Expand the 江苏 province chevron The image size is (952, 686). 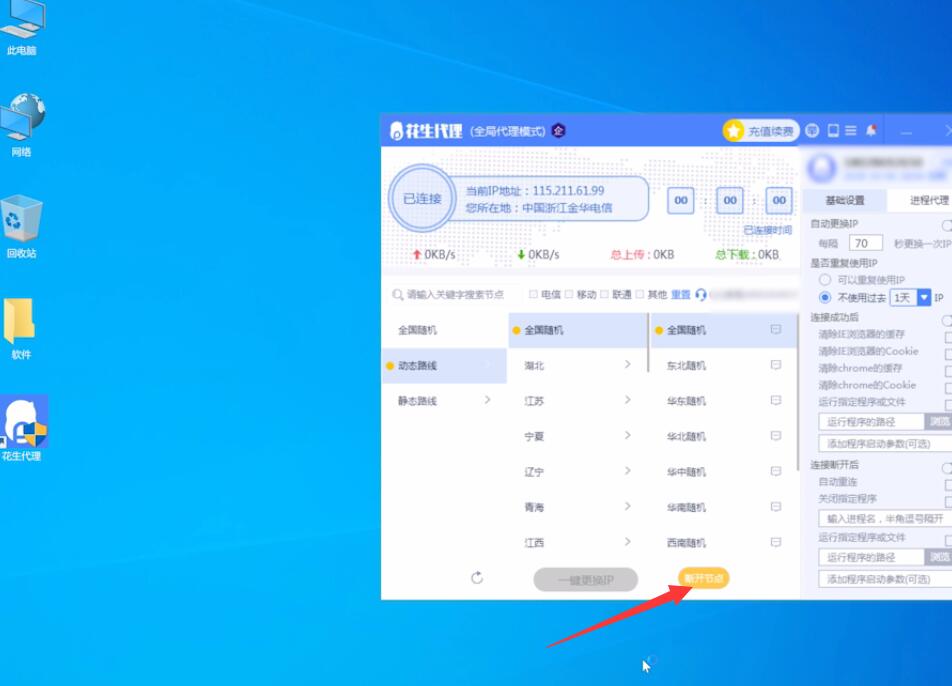click(x=627, y=400)
